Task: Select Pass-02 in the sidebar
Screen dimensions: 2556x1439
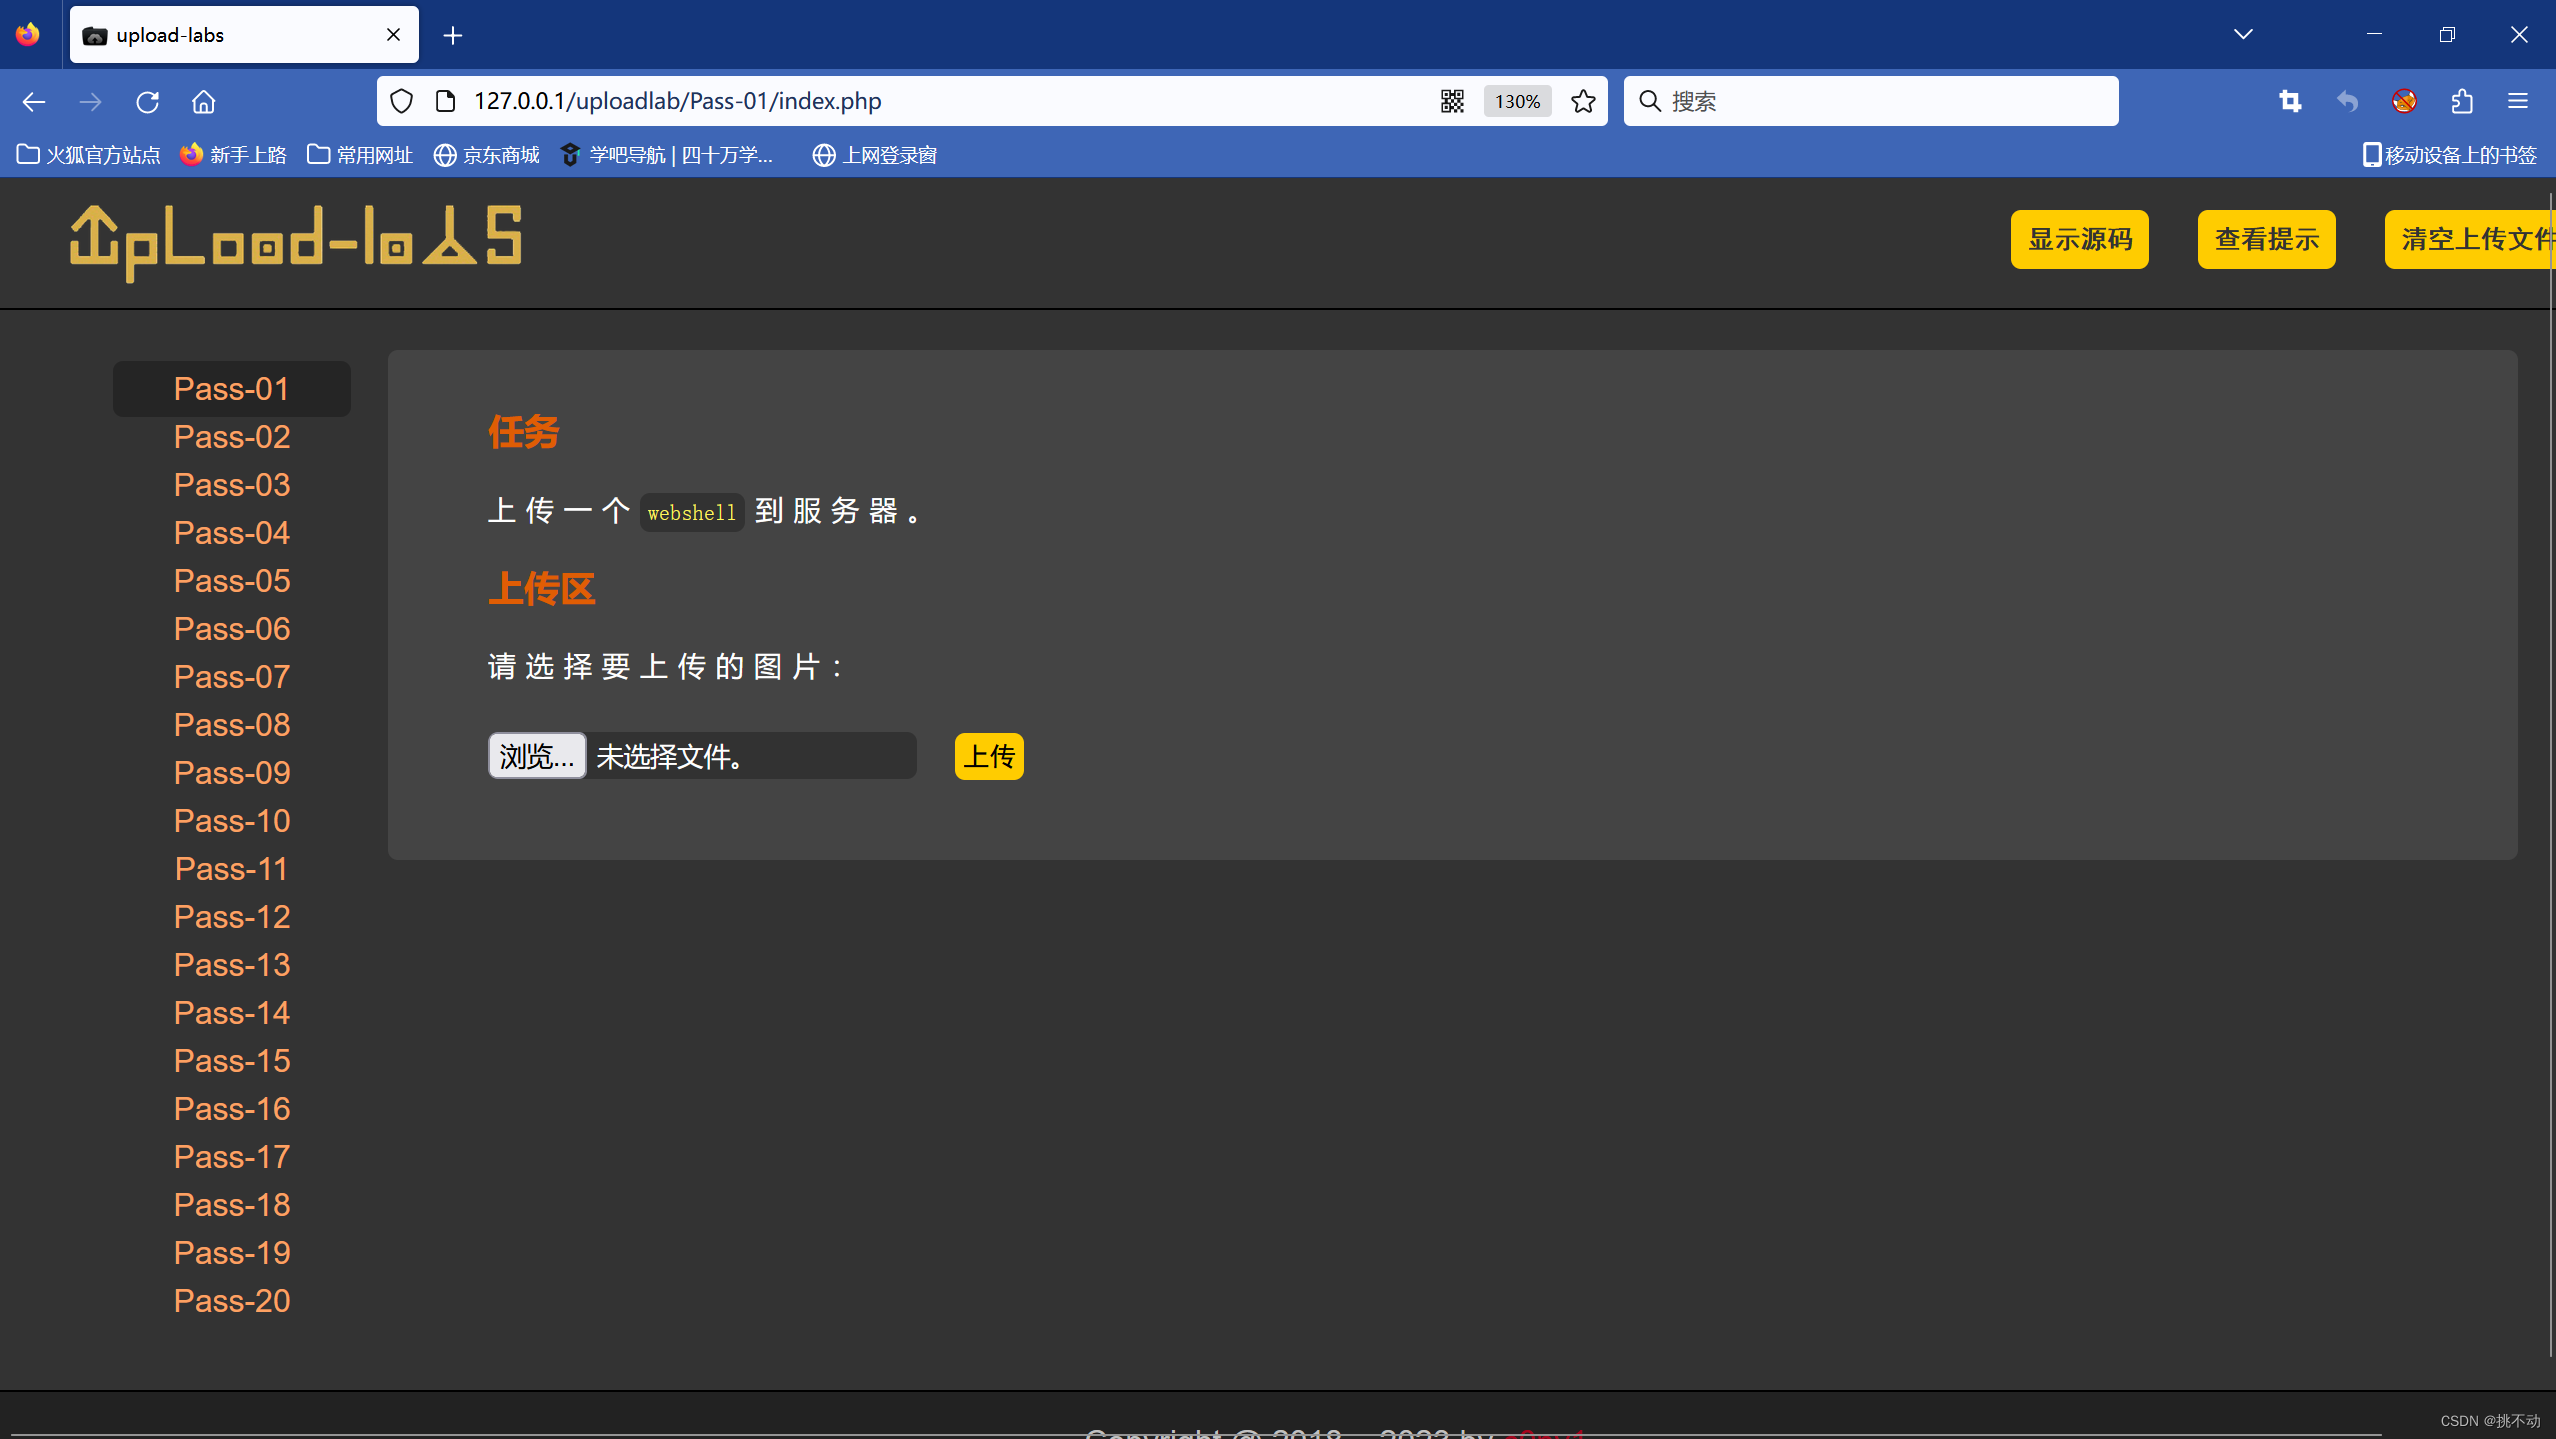Action: 232,437
